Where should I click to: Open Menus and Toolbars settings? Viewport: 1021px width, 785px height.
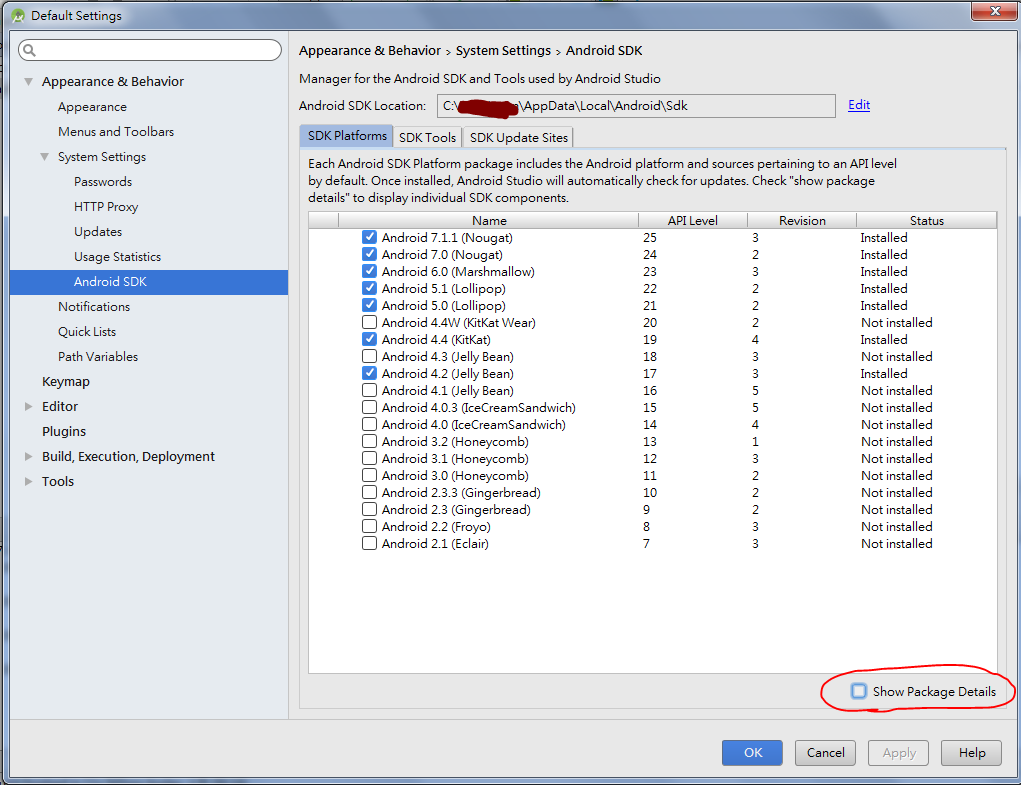click(116, 131)
